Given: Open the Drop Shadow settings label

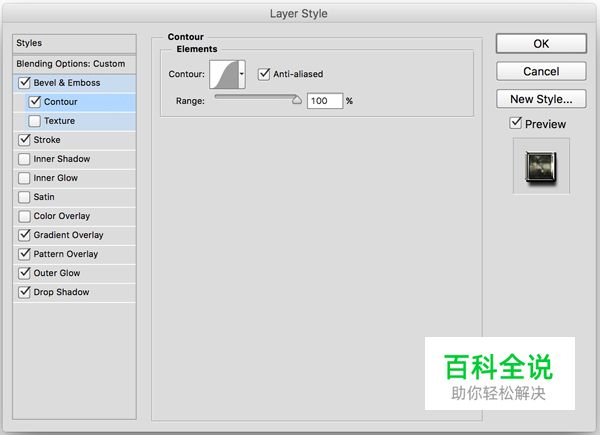Looking at the screenshot, I should click(x=61, y=292).
